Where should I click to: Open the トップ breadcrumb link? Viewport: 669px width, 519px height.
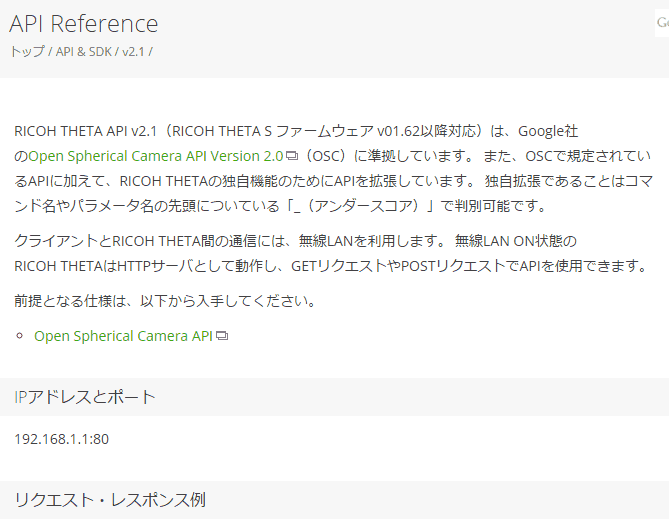pyautogui.click(x=27, y=52)
